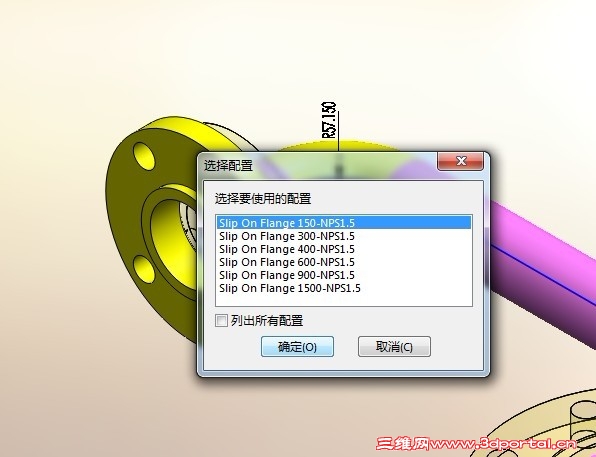Close the 选择配置 dialog with X
This screenshot has width=596, height=457.
coord(461,161)
